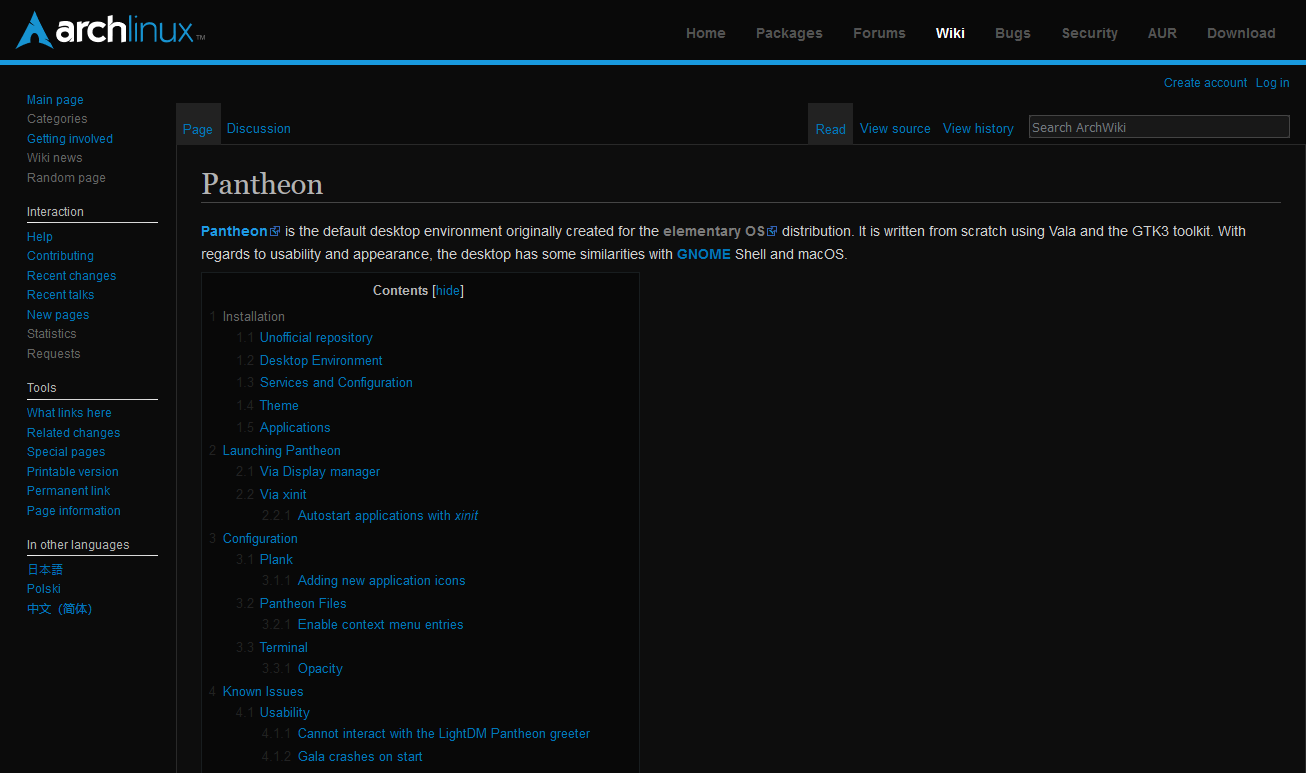The image size is (1306, 773).
Task: Open the Recent changes page
Action: [x=71, y=275]
